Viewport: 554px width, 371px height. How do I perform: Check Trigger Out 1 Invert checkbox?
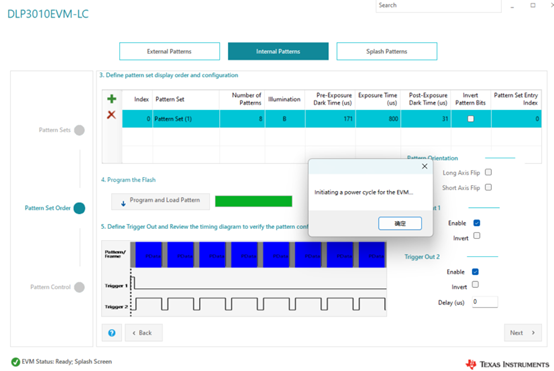pyautogui.click(x=477, y=236)
